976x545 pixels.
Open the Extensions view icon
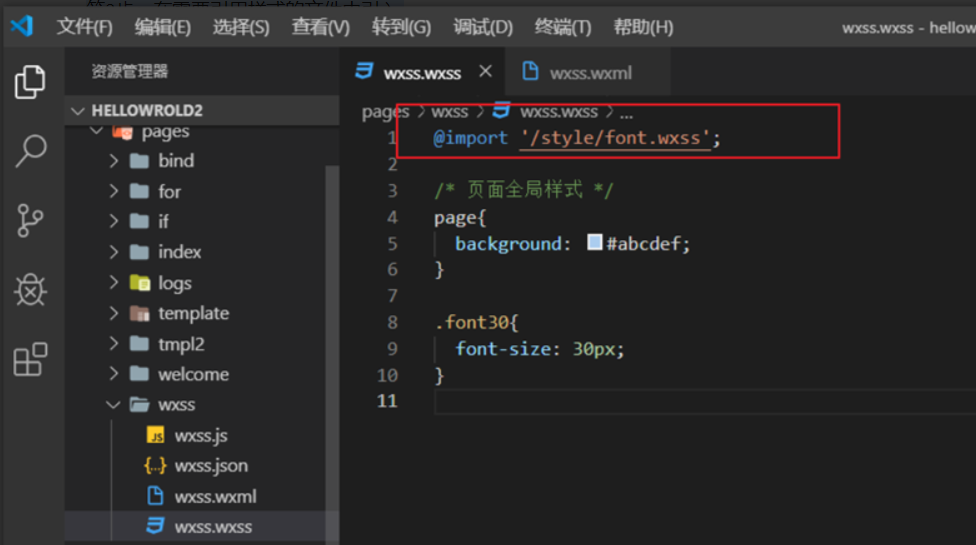(30, 359)
